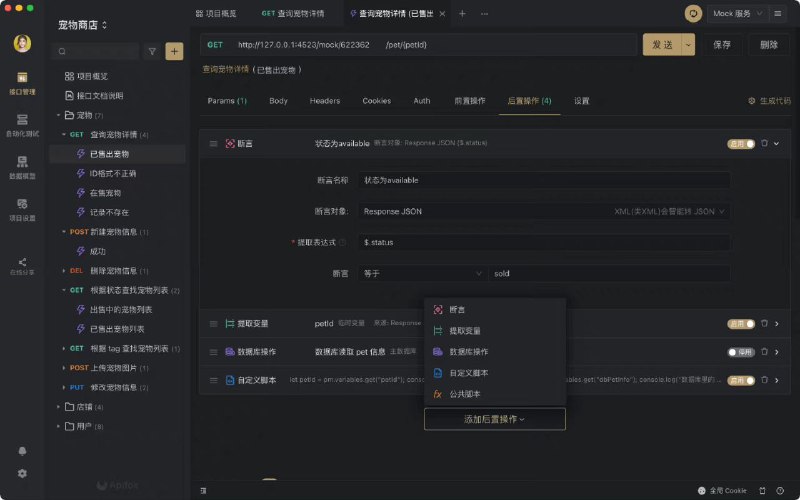Enable the disabled 数据库操作 switch
800x500 pixels.
(x=741, y=352)
